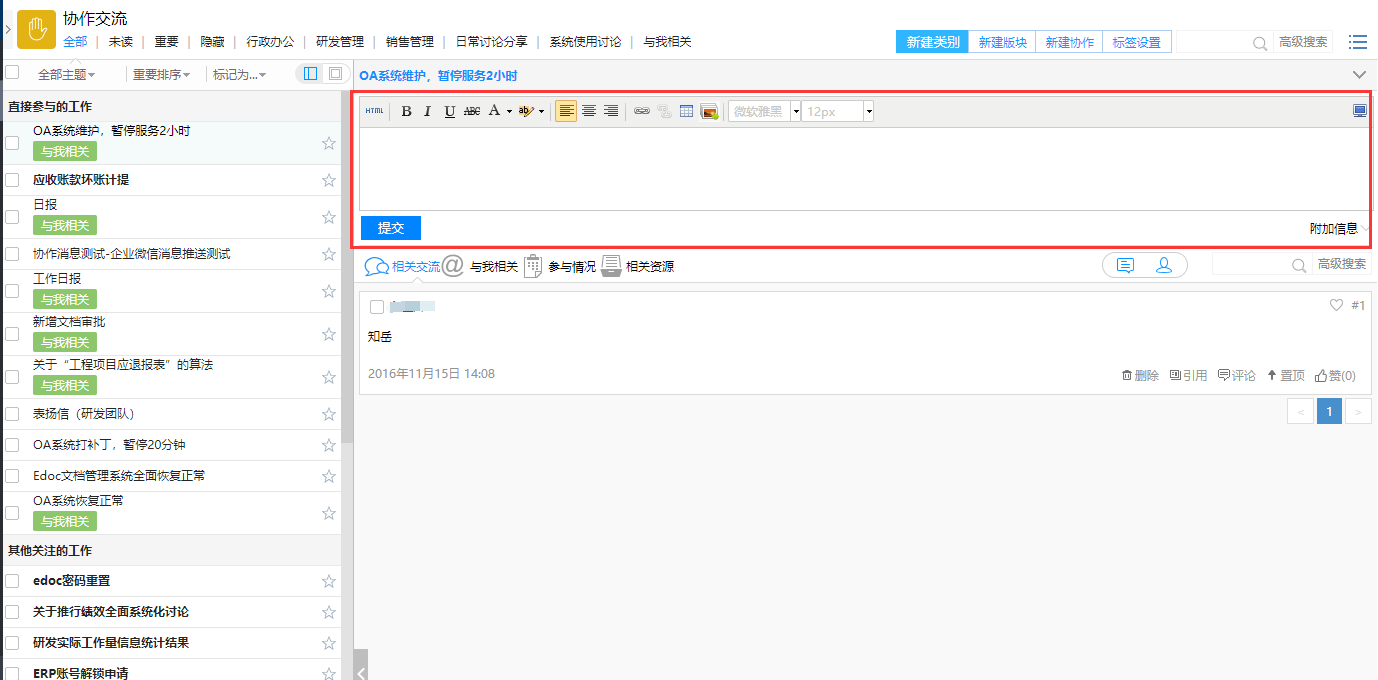
Task: Open the 全部主题 filter dropdown
Action: tap(66, 74)
